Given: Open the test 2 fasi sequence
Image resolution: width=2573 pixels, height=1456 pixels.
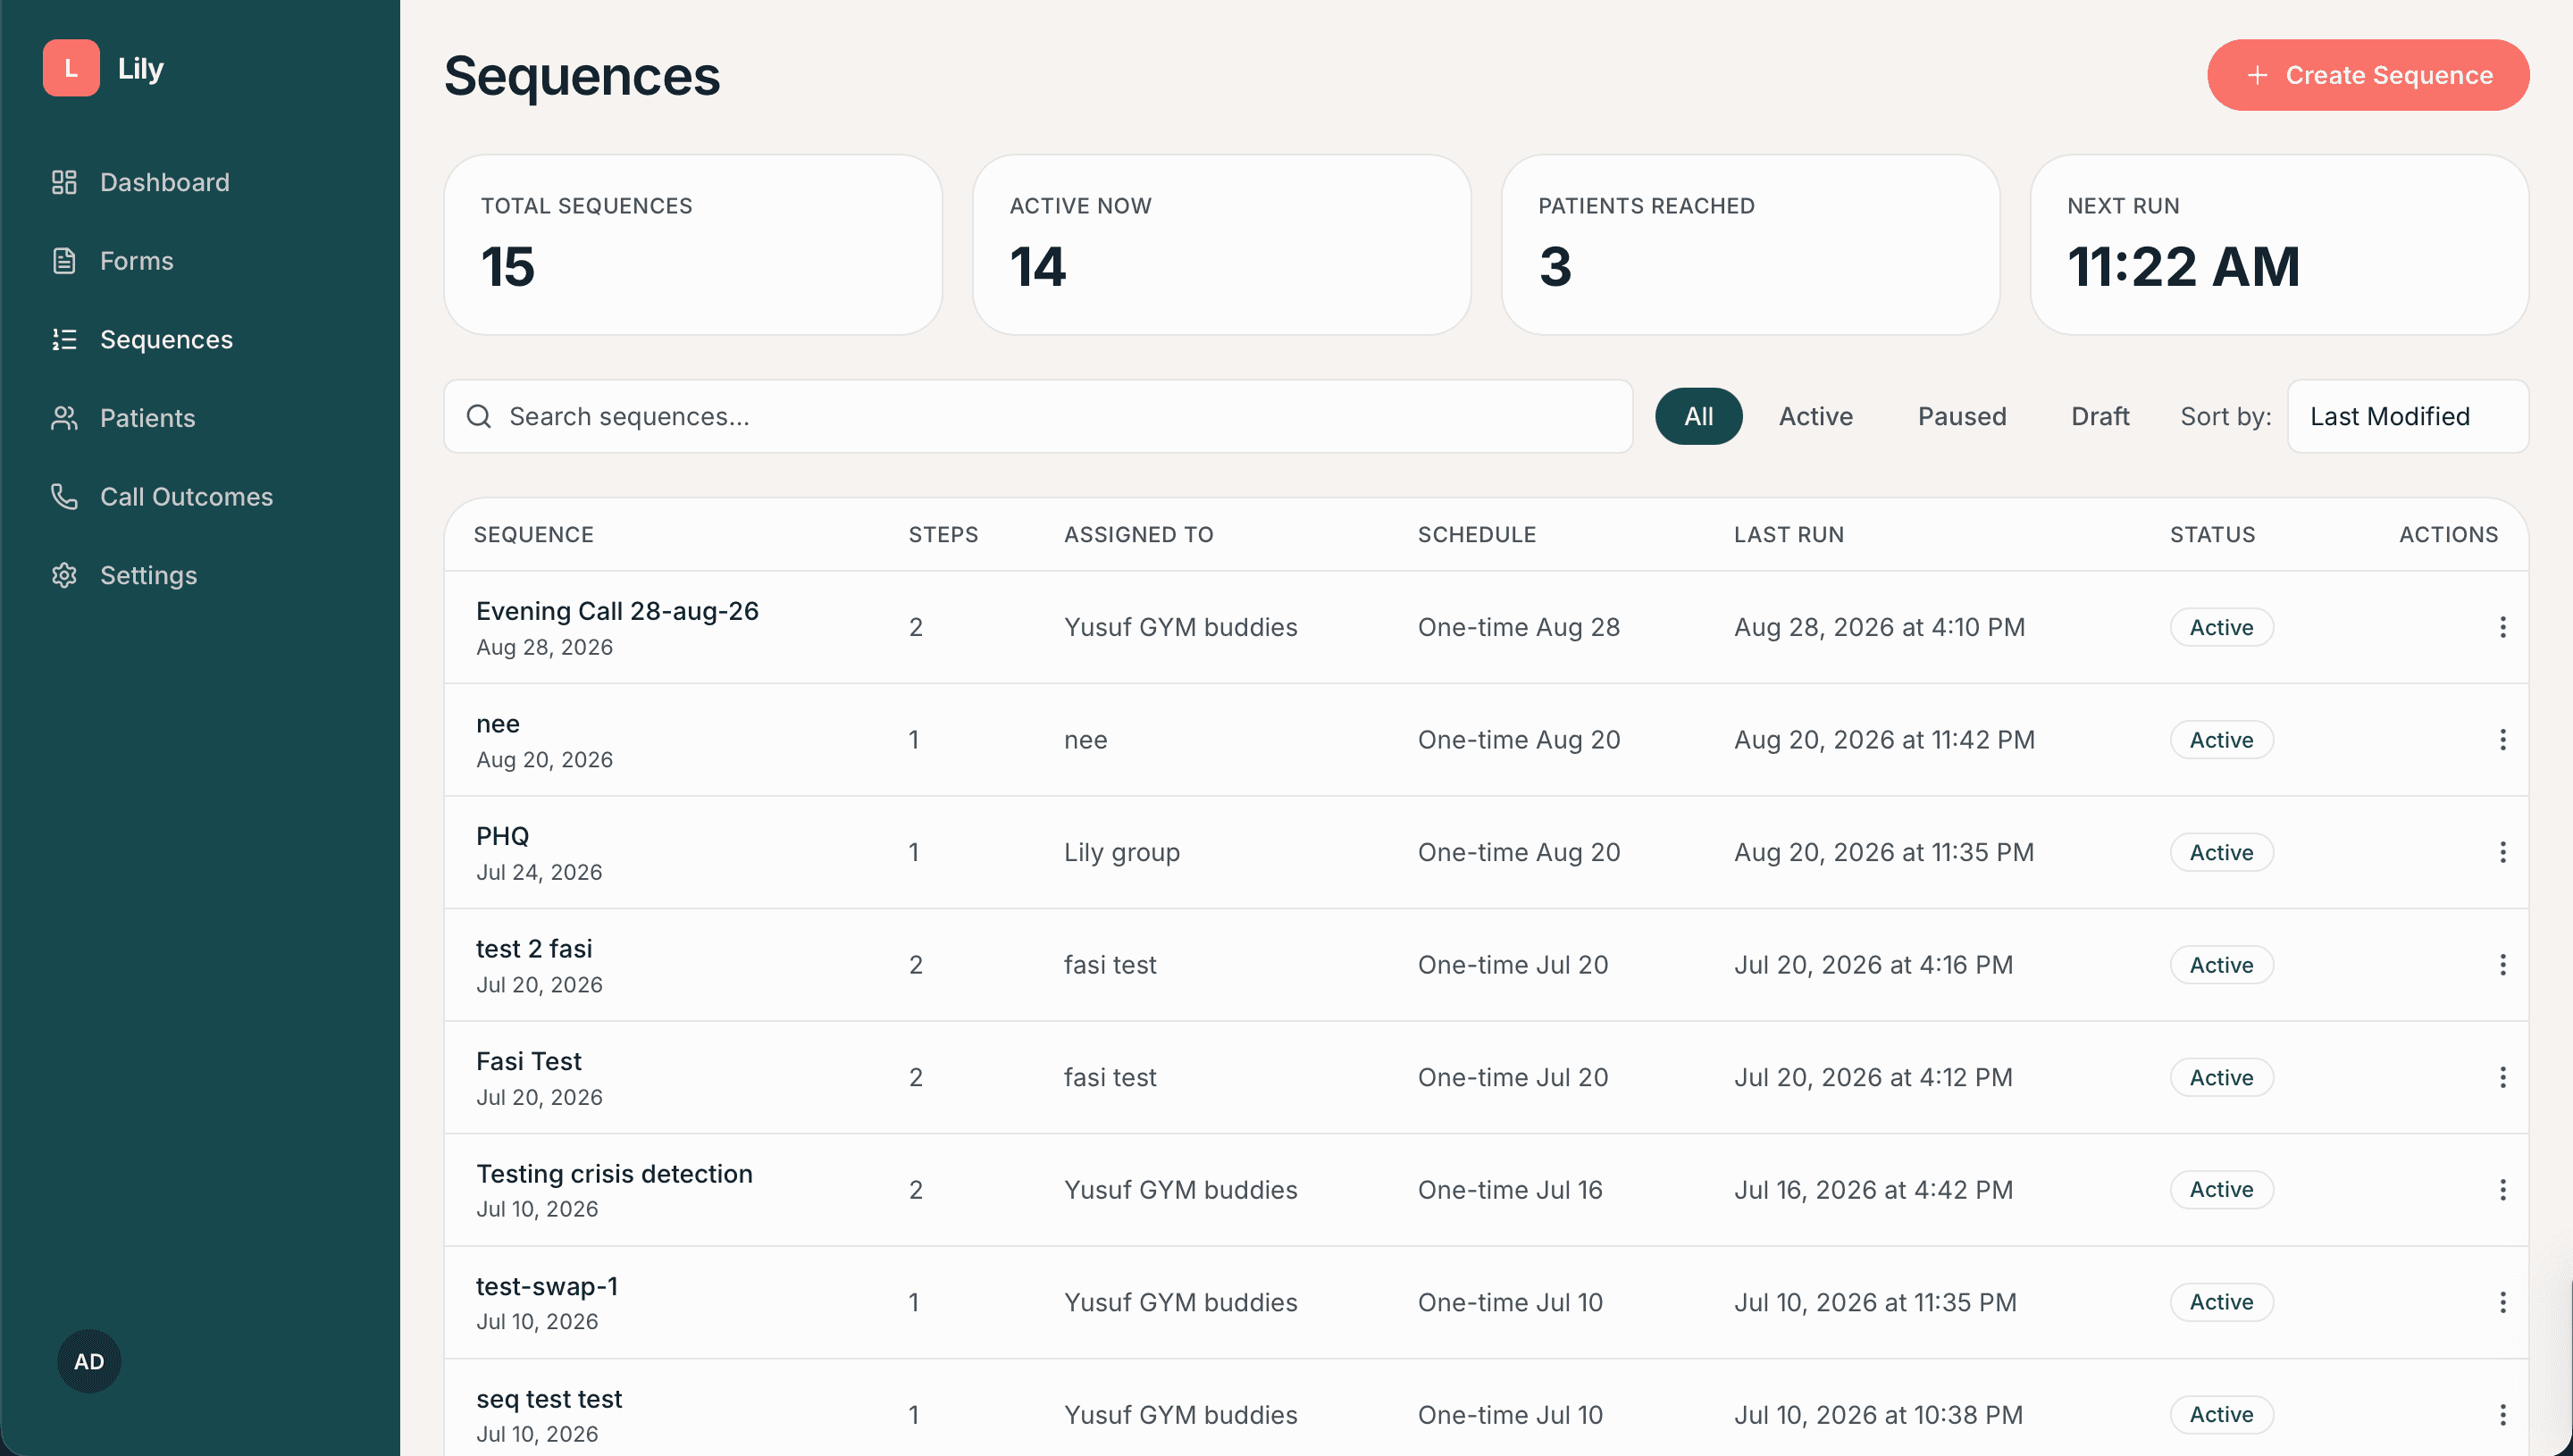Looking at the screenshot, I should click(x=534, y=949).
